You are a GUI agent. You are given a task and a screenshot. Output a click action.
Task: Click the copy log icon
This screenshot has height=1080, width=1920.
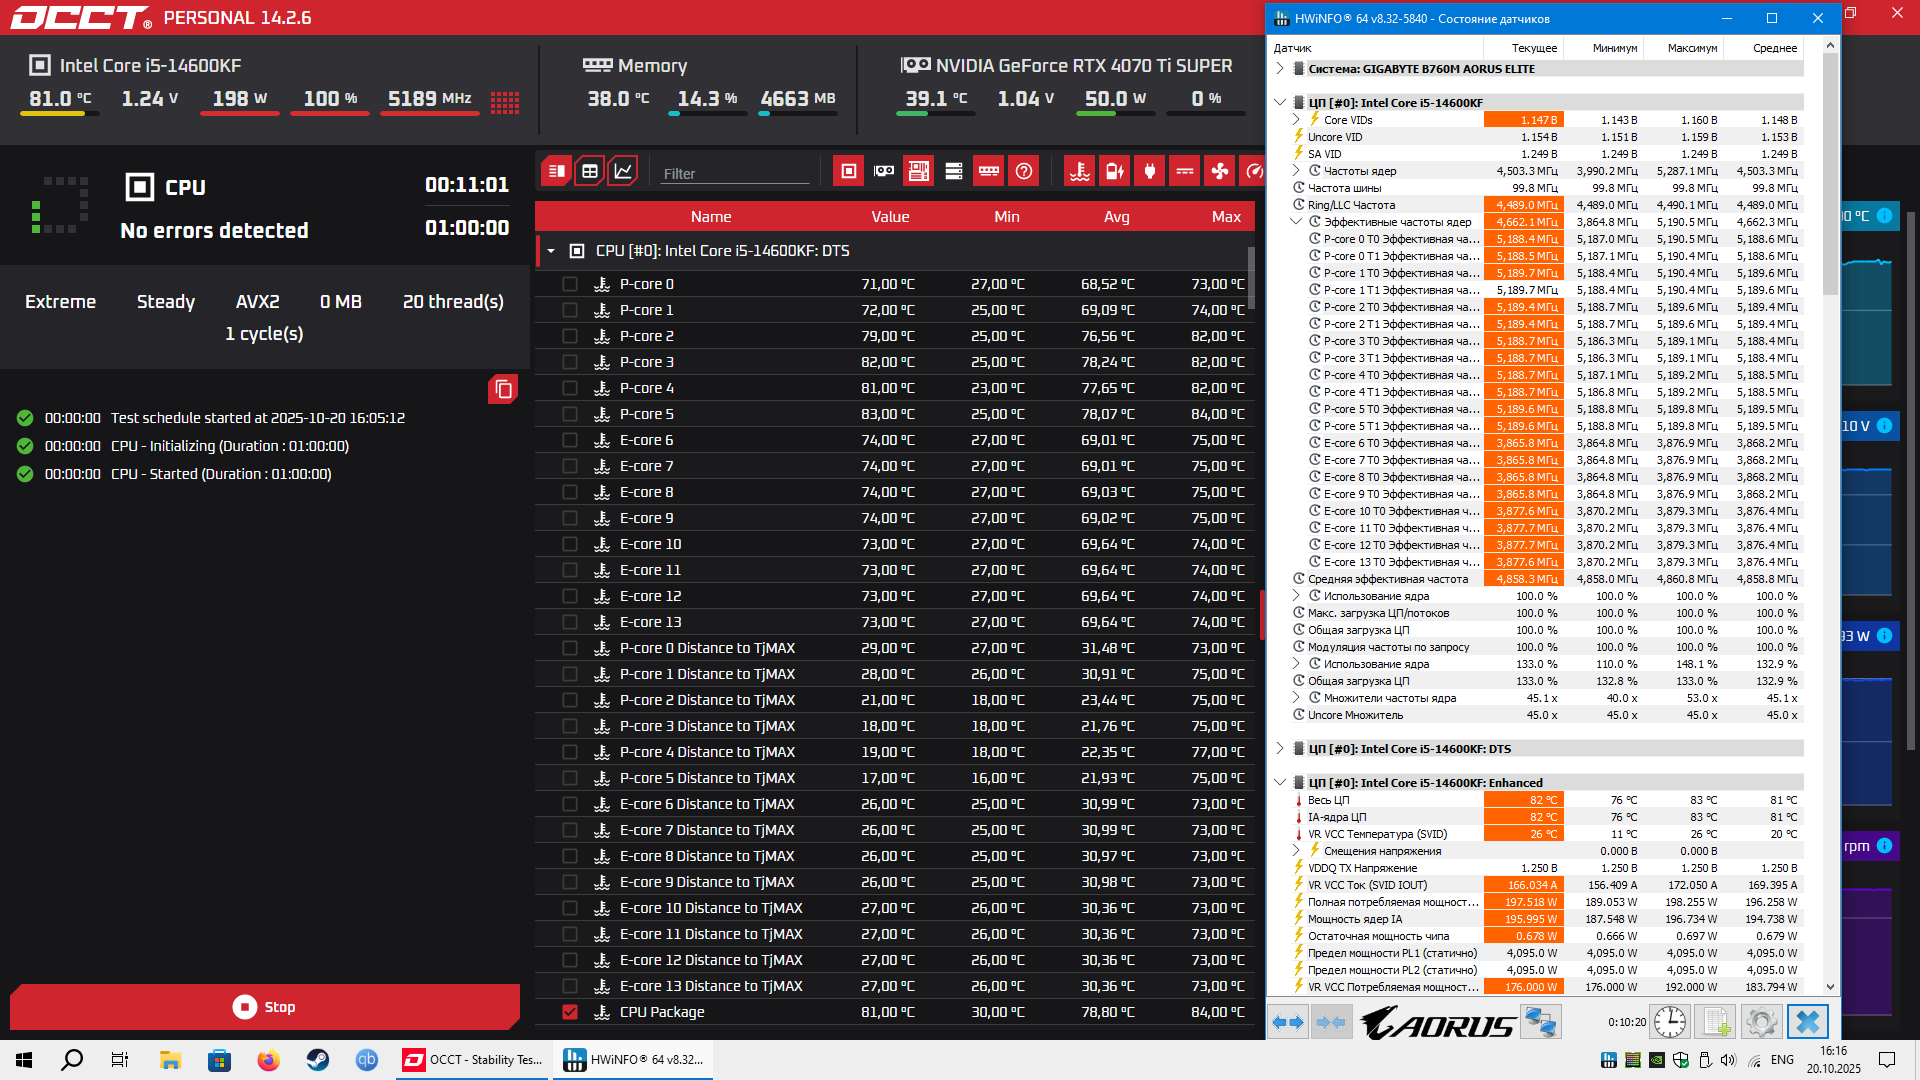point(503,389)
